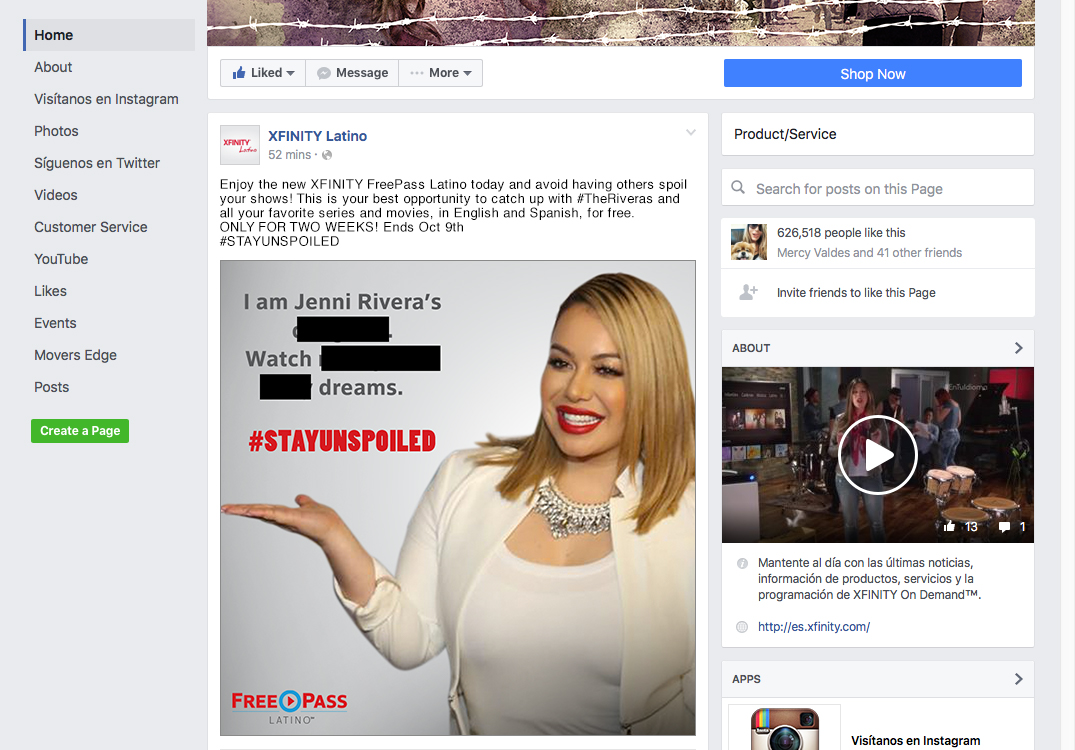Click the public globe privacy icon
Image resolution: width=1075 pixels, height=750 pixels.
327,155
